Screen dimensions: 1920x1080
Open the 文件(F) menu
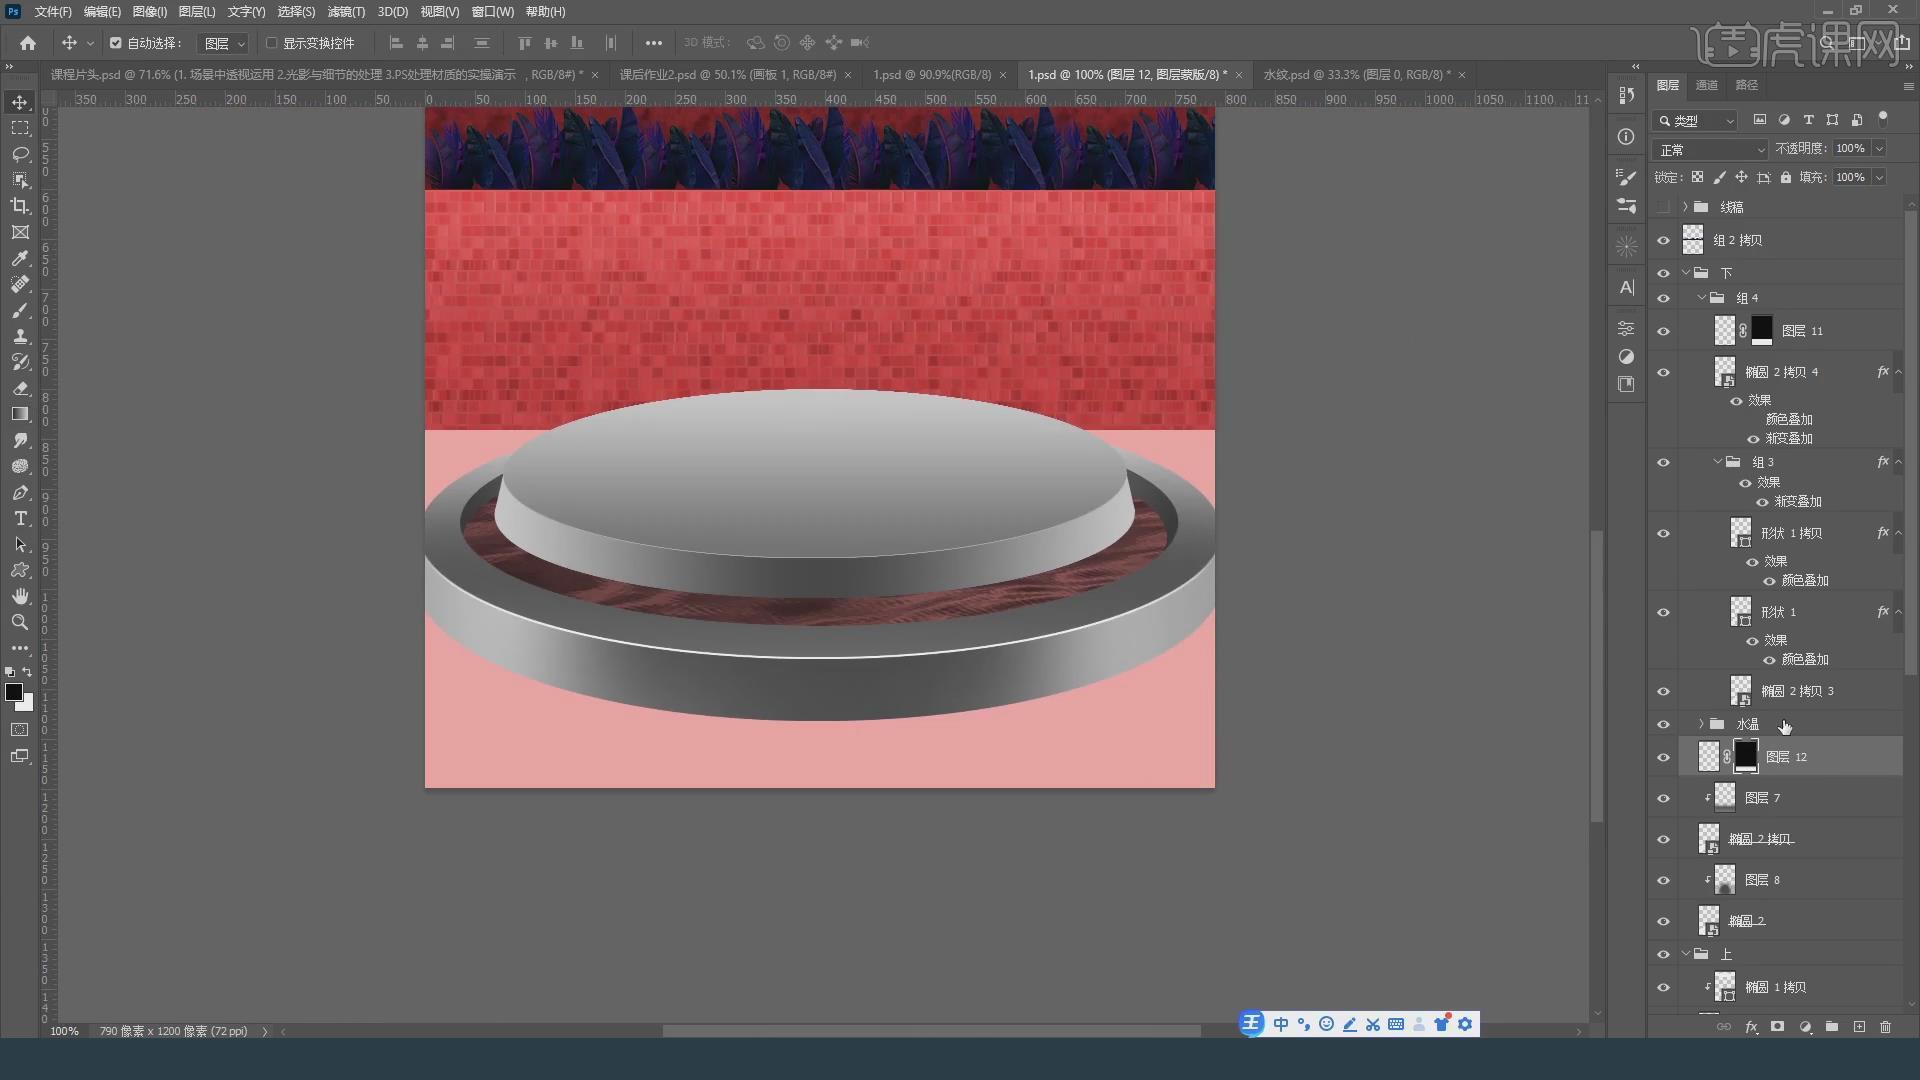[53, 12]
